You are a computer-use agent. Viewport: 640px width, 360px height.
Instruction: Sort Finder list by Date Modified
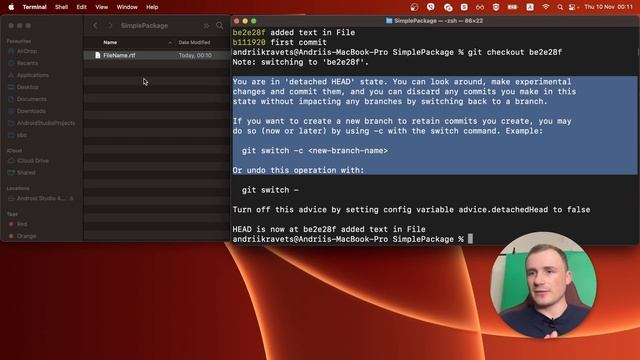(x=194, y=42)
